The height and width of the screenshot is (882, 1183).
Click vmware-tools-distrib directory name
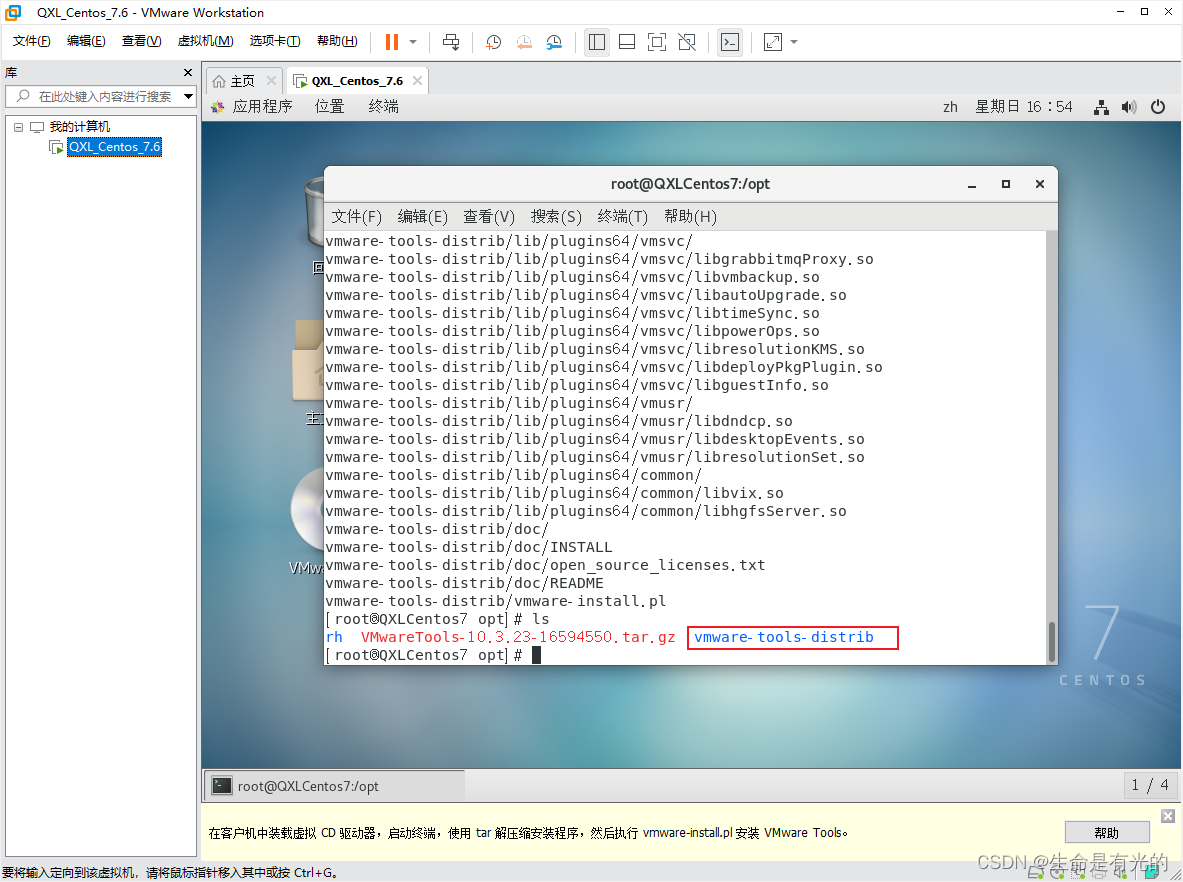click(x=784, y=637)
